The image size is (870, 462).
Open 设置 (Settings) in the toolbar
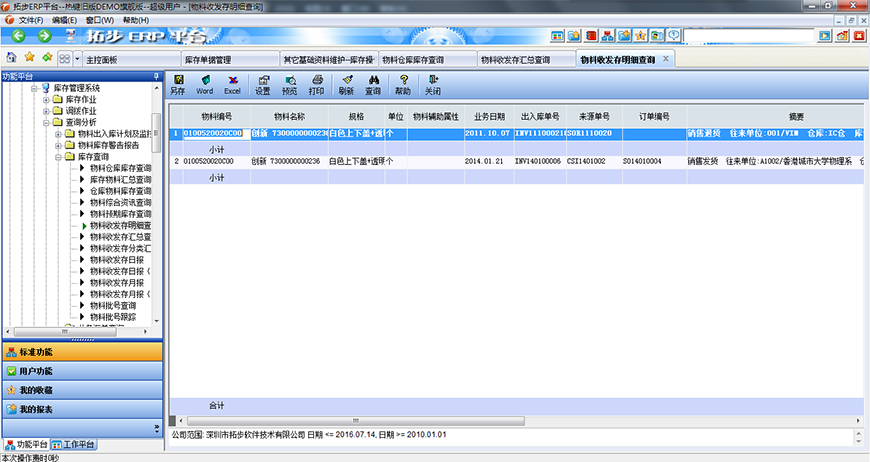(x=263, y=84)
